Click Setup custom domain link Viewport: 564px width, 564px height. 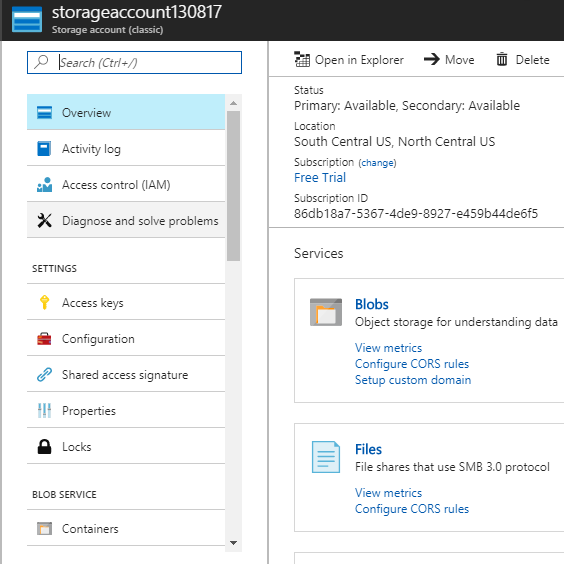pyautogui.click(x=413, y=380)
